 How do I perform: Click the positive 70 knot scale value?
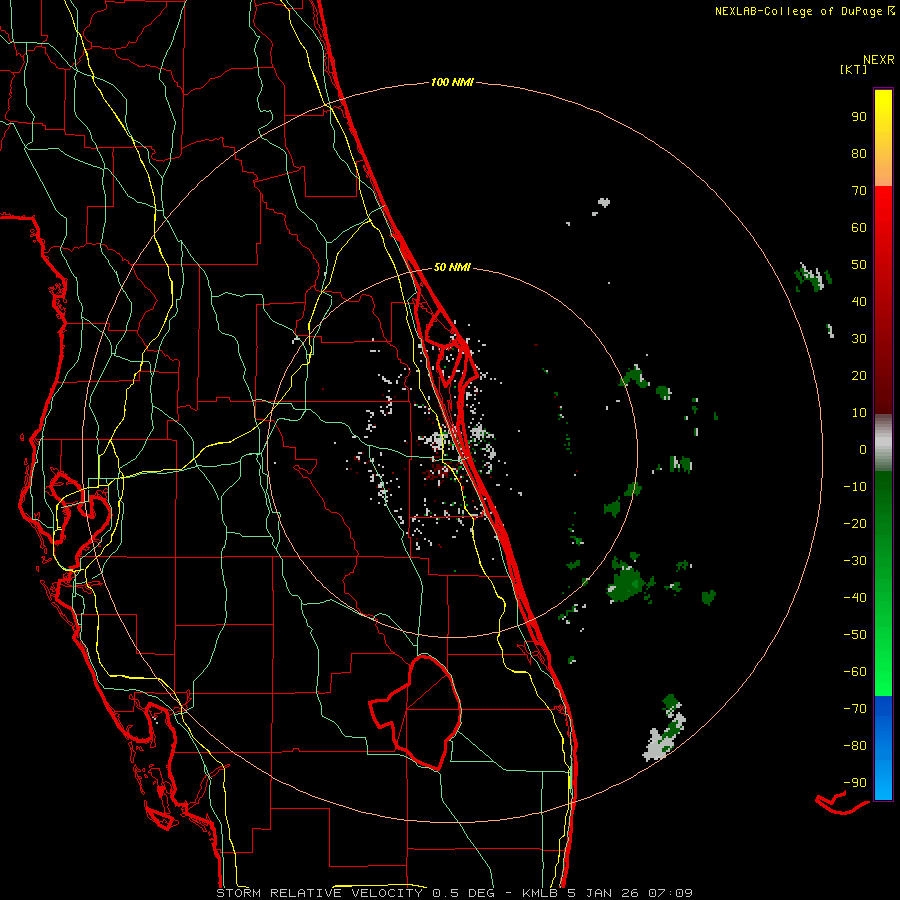pos(859,191)
